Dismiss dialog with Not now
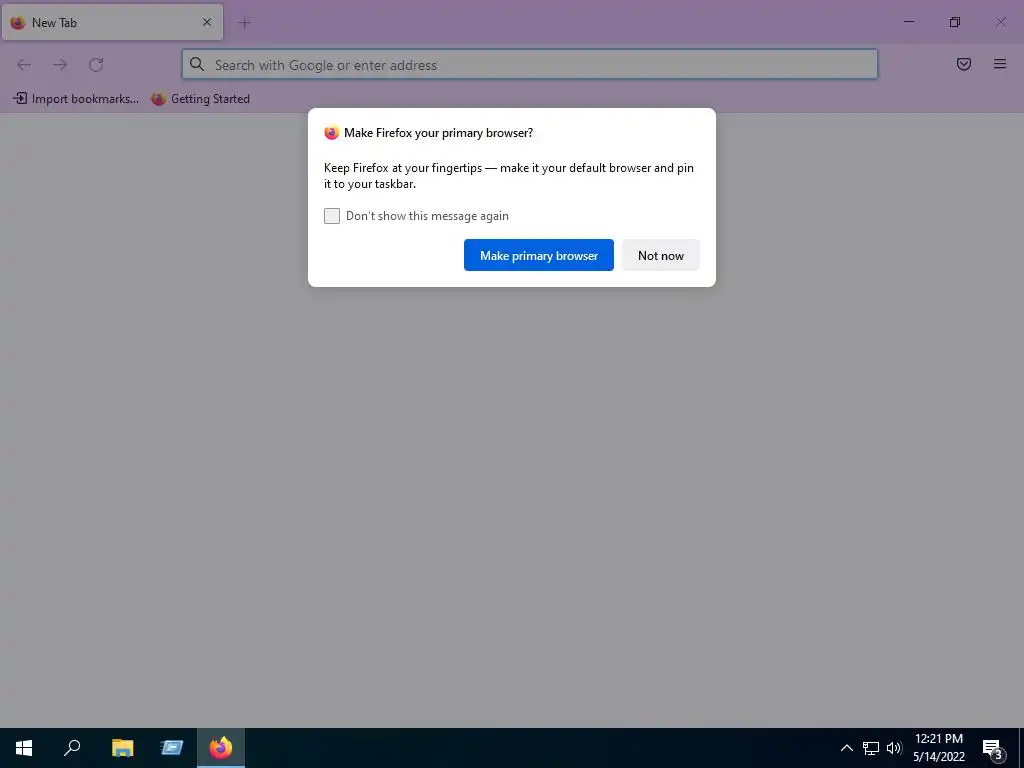This screenshot has width=1024, height=768. [661, 255]
